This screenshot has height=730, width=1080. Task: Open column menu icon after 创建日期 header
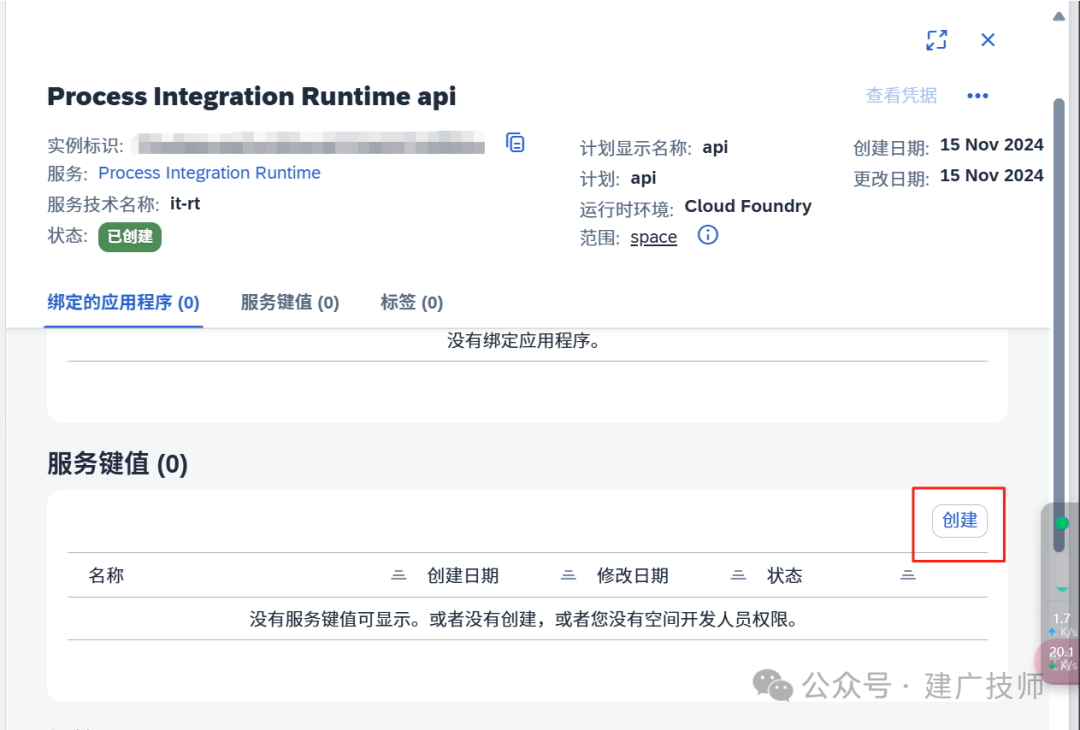coord(568,575)
